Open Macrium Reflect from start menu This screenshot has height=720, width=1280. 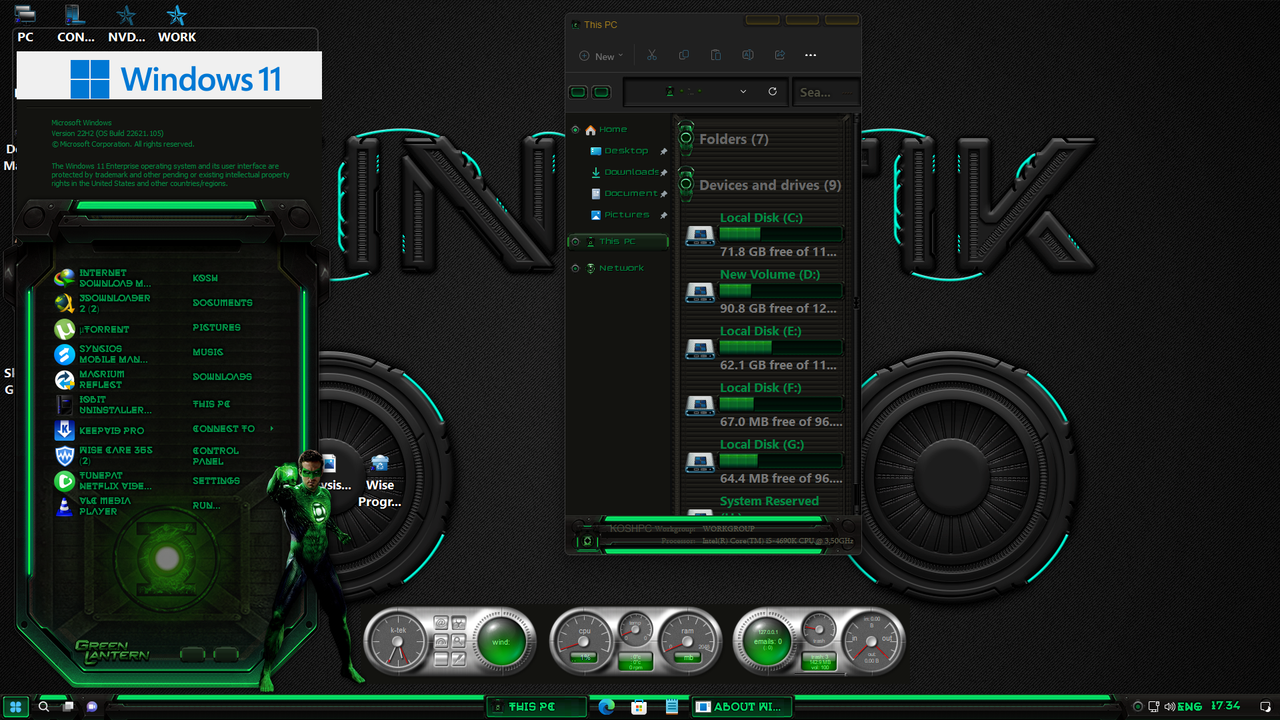pos(90,380)
